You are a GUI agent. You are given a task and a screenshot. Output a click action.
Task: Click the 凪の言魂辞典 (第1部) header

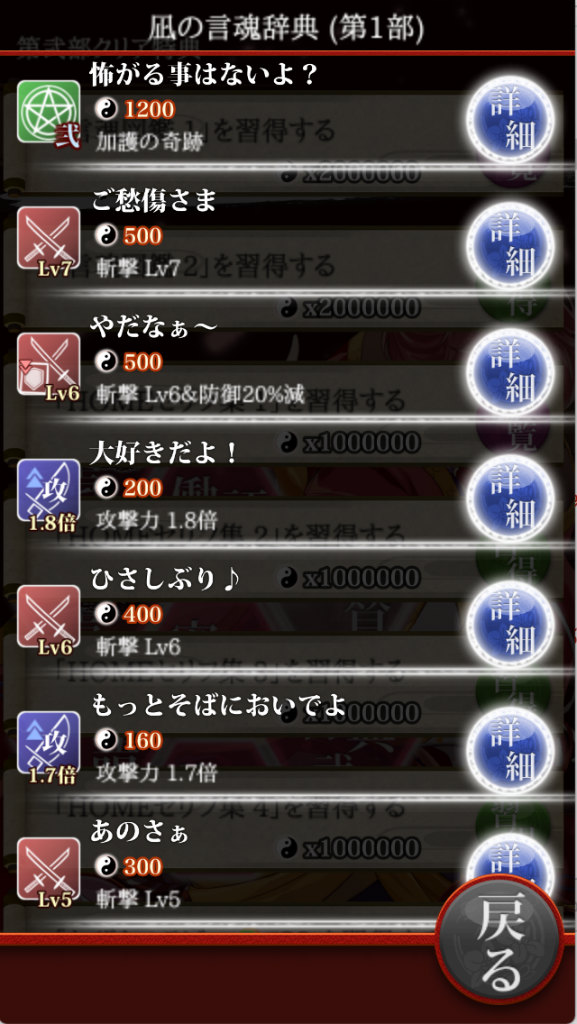pos(288,27)
